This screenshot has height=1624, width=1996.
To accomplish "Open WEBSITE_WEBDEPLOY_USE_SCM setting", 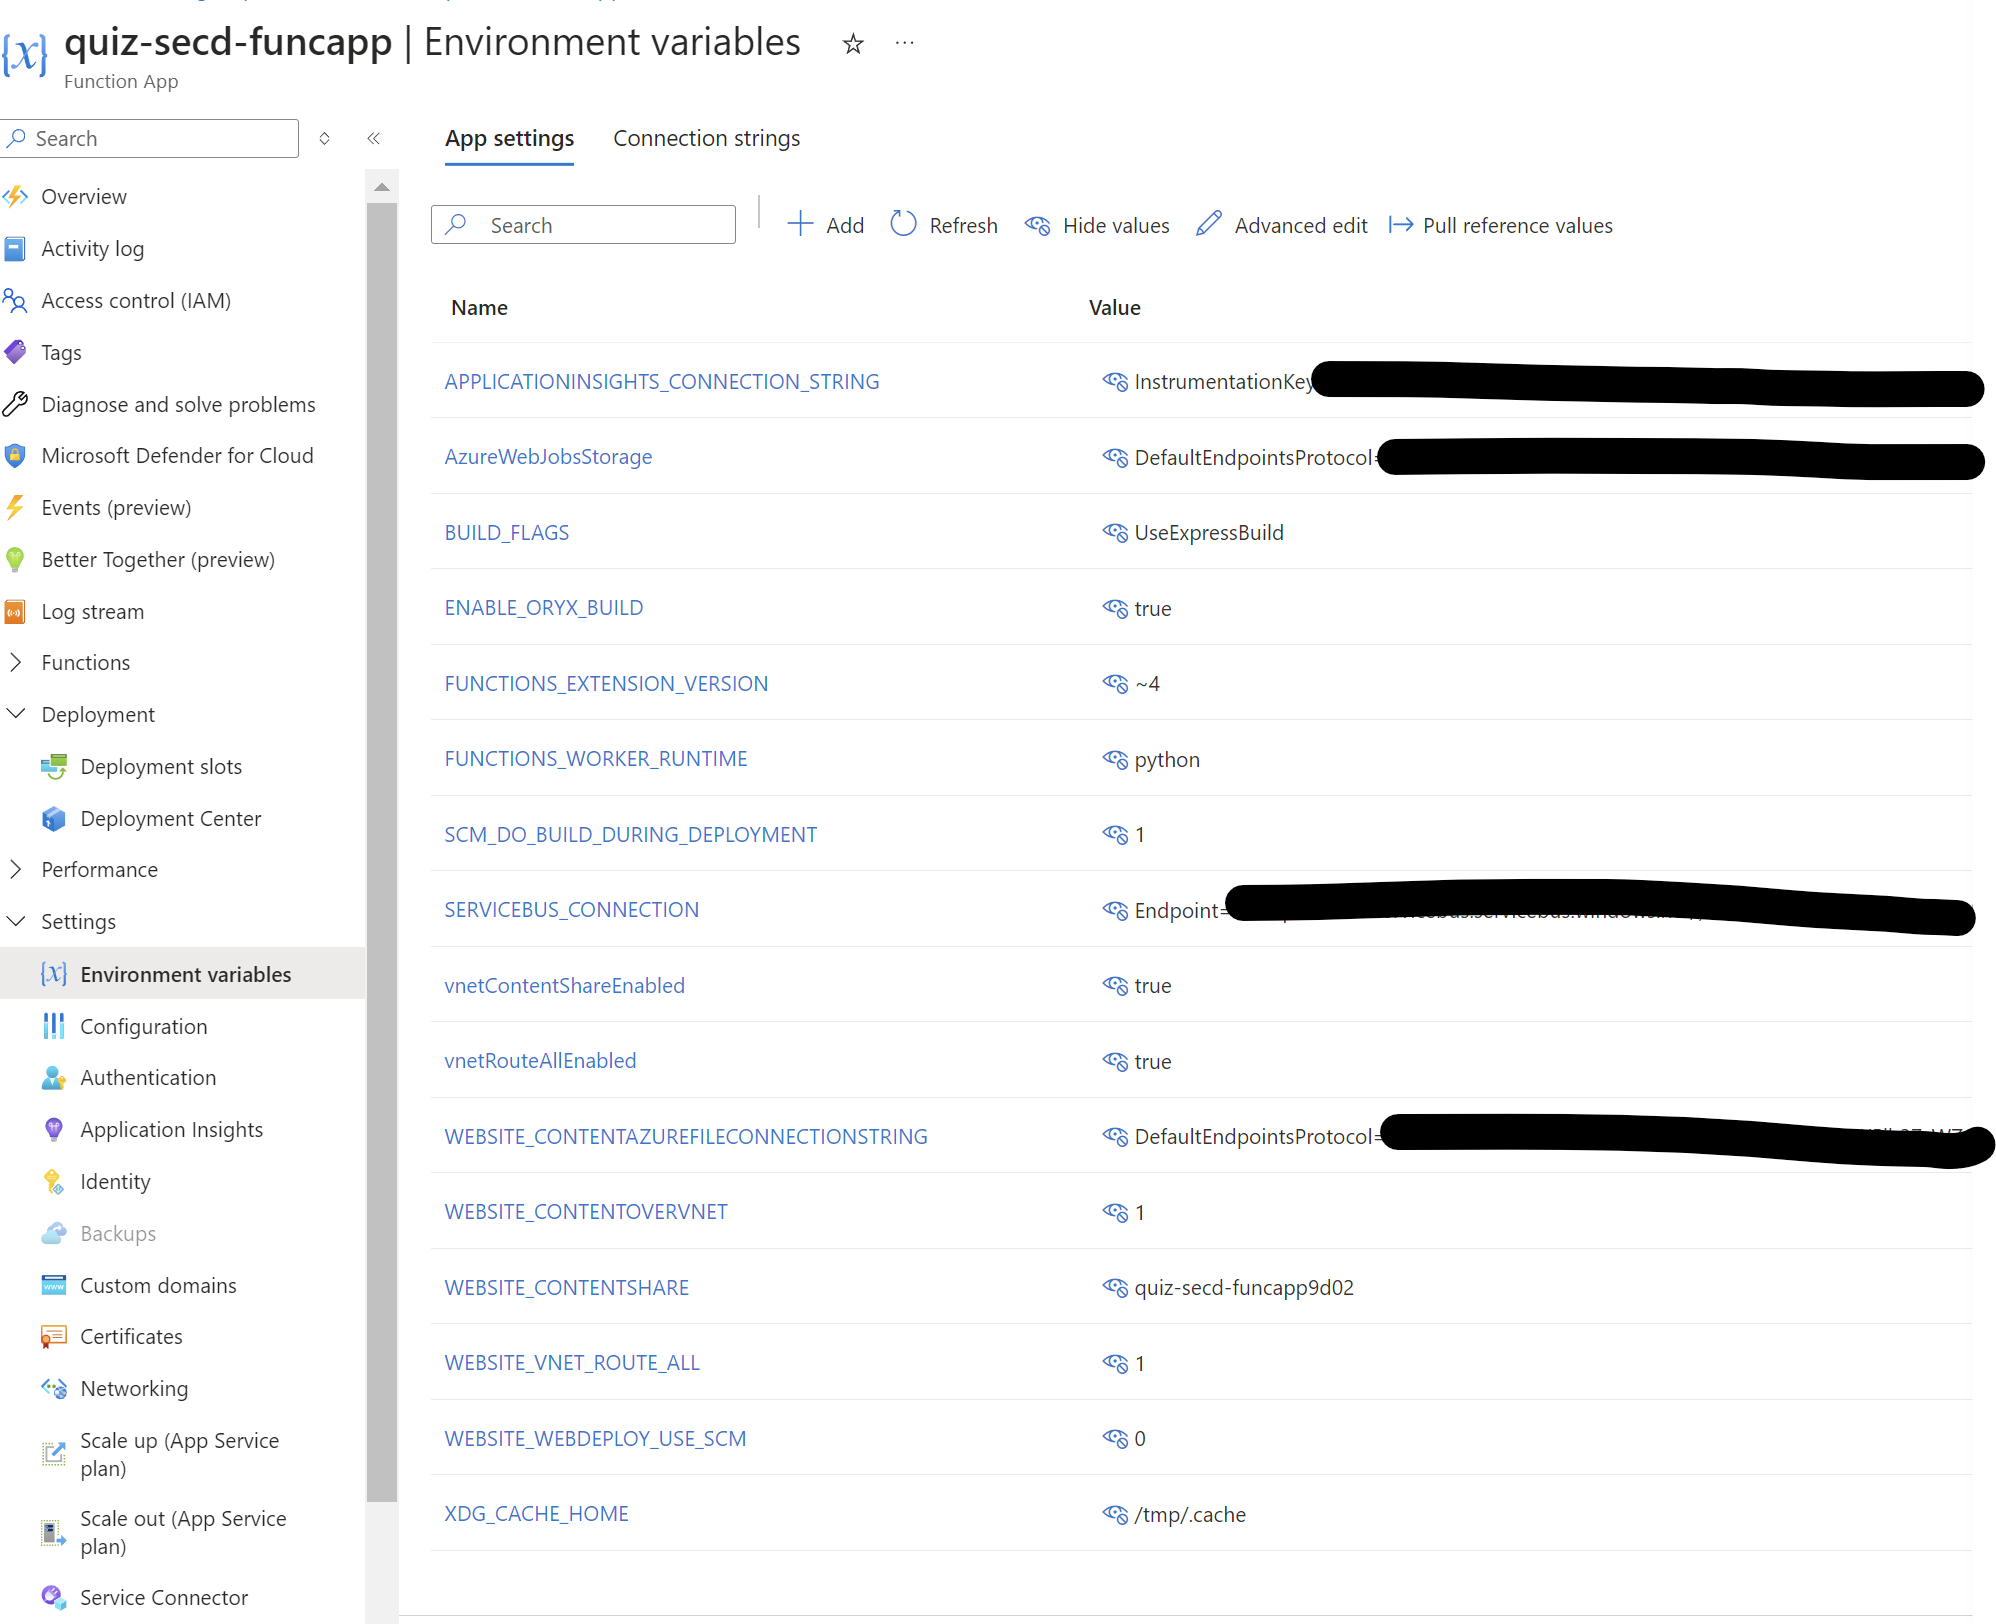I will [x=595, y=1438].
